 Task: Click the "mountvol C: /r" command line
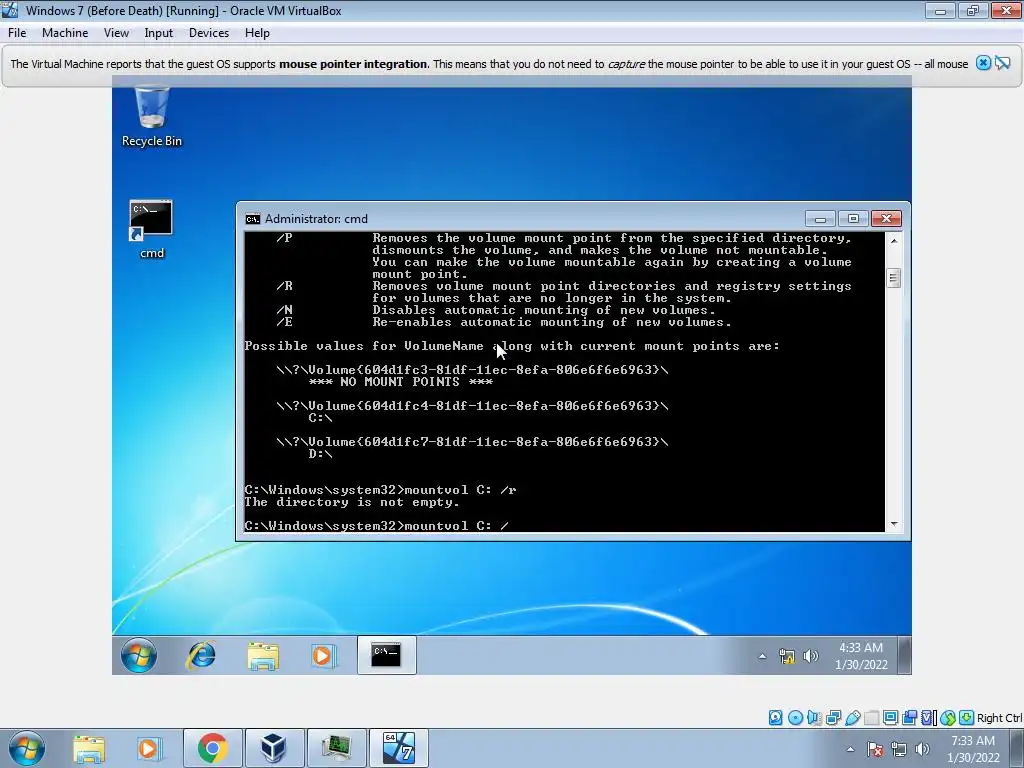[381, 490]
